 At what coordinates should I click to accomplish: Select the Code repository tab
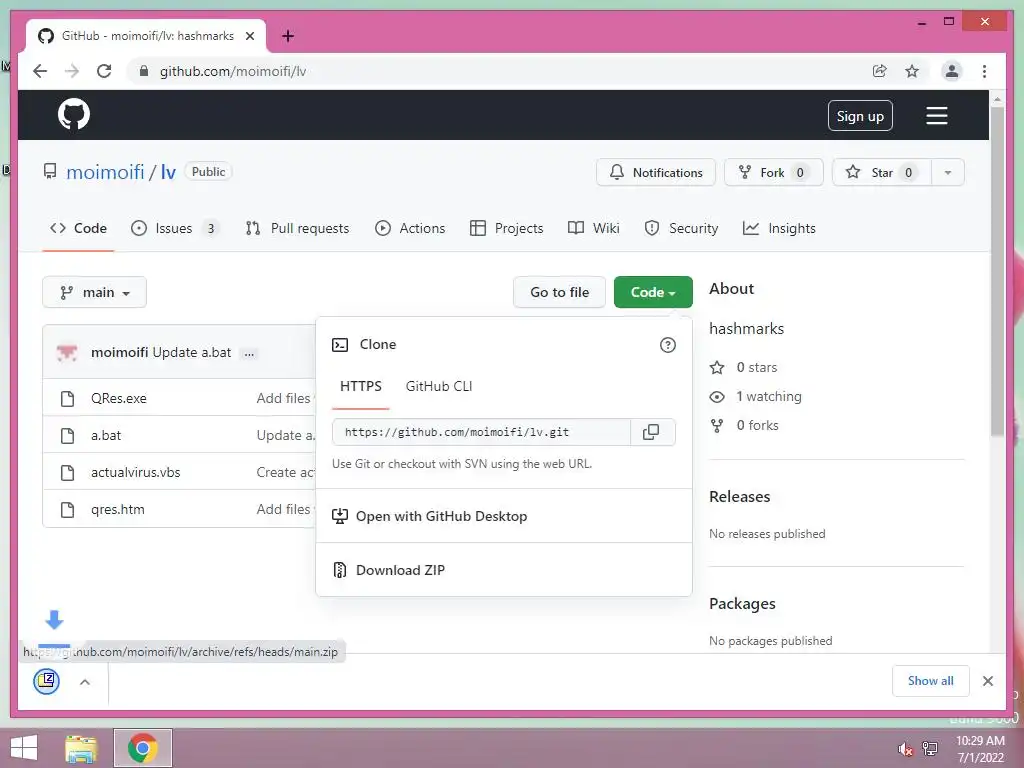(x=78, y=229)
